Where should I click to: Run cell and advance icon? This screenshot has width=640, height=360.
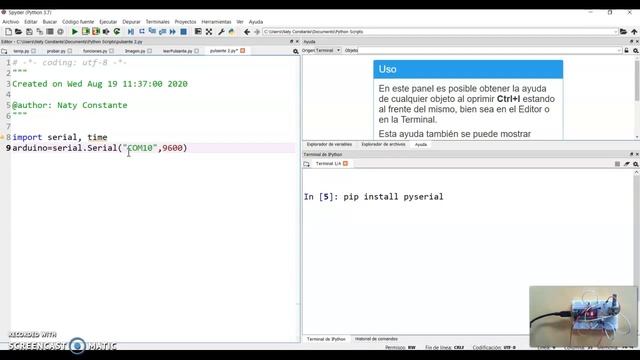[x=96, y=31]
